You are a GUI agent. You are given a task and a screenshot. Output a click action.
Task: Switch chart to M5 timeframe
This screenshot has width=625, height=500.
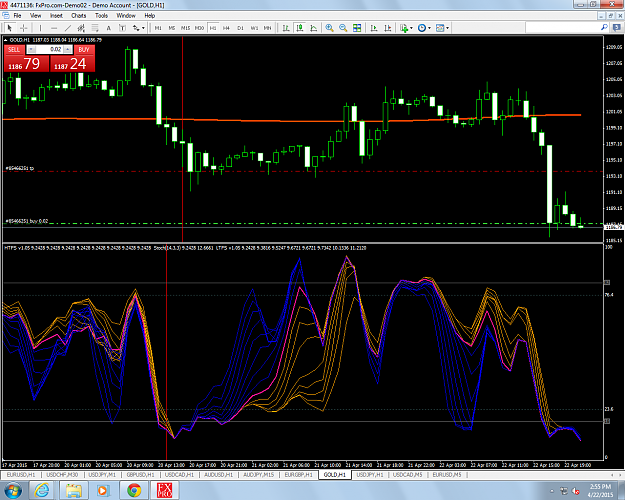[x=172, y=28]
